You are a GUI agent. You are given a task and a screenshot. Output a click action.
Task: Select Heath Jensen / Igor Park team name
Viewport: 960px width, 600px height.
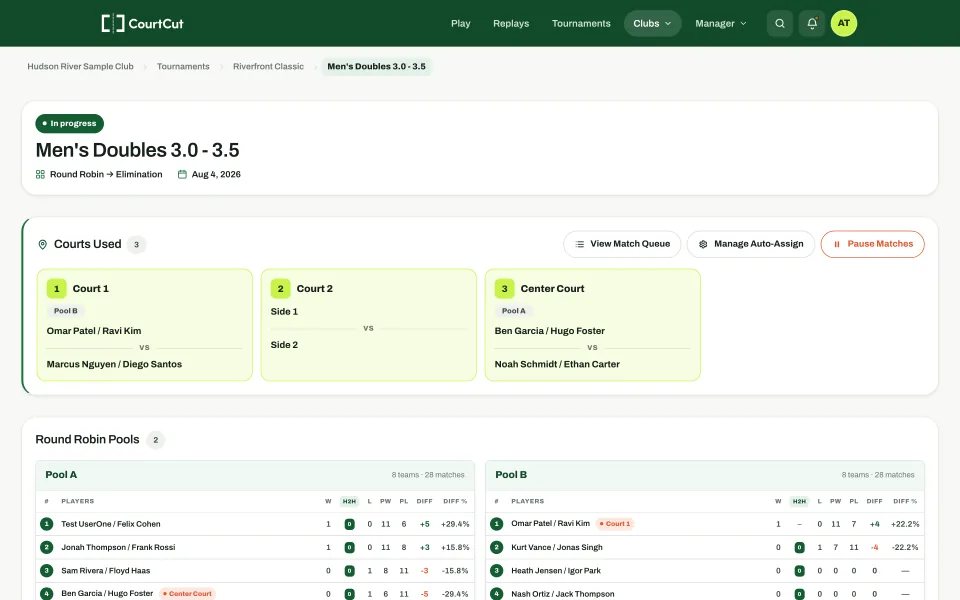click(x=556, y=571)
